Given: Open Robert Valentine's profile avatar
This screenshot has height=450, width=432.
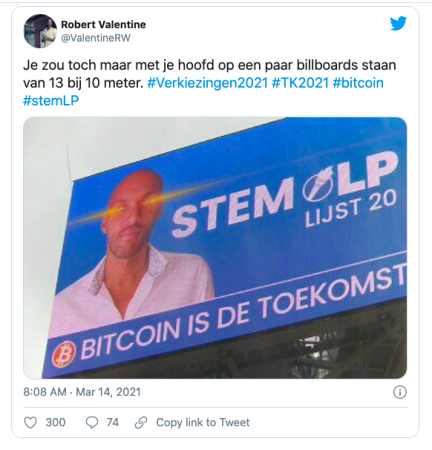Looking at the screenshot, I should [x=40, y=31].
